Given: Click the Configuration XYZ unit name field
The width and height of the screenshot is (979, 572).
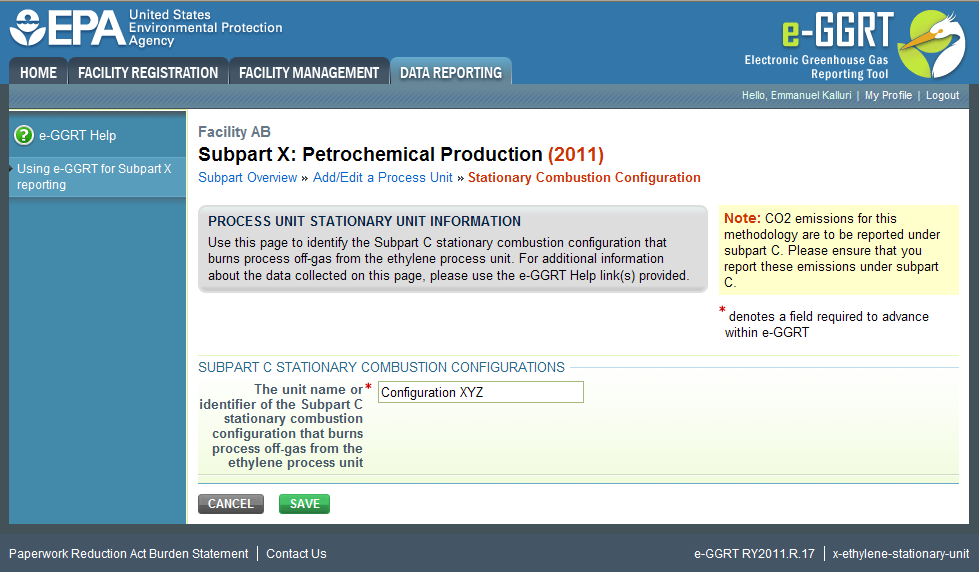Looking at the screenshot, I should pos(481,392).
